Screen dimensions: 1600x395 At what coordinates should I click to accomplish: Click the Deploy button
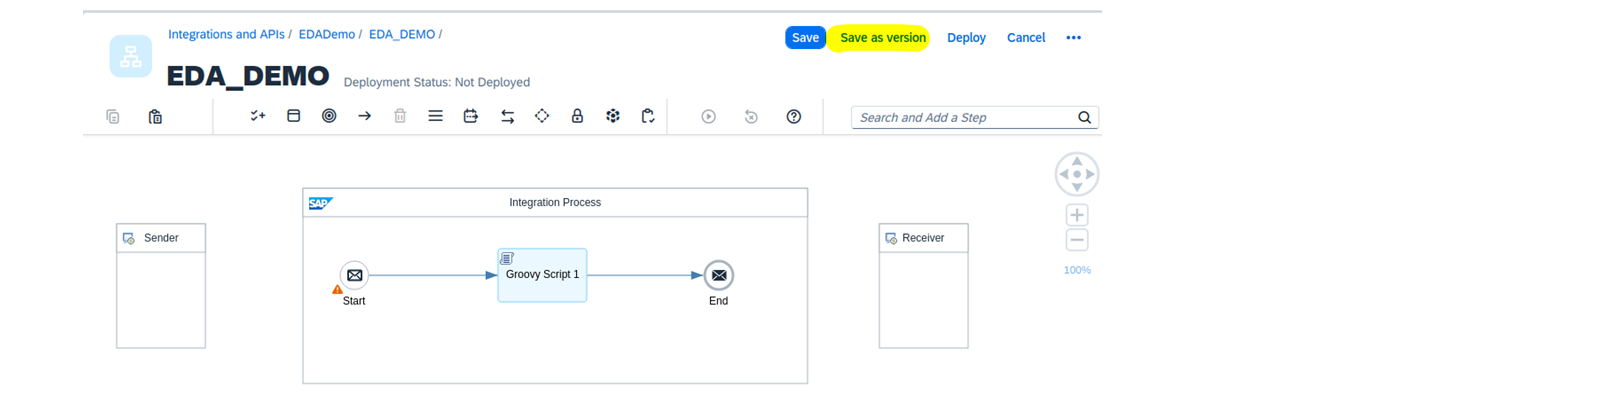click(x=966, y=38)
